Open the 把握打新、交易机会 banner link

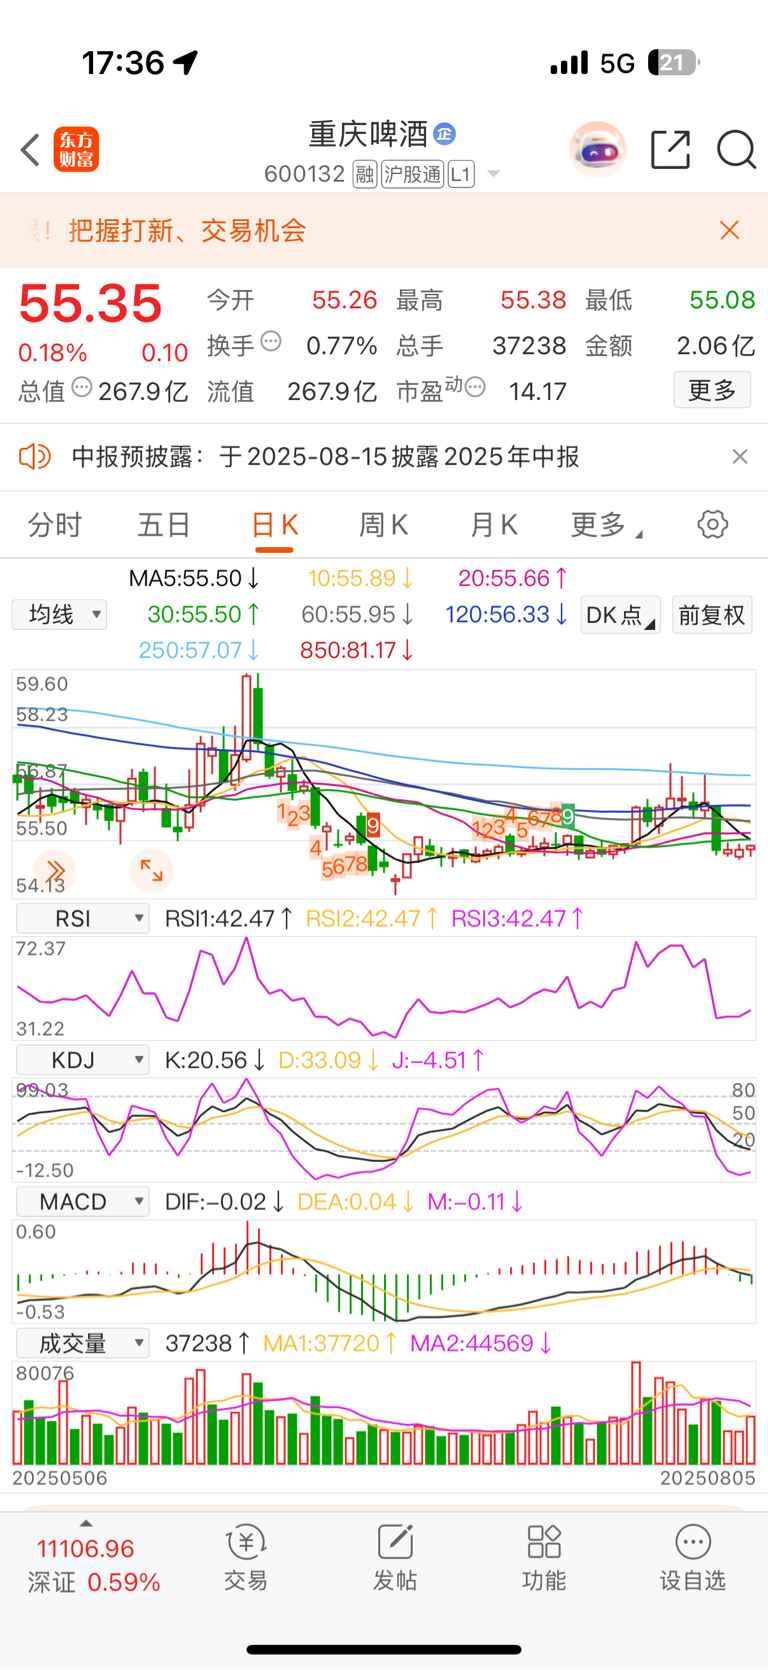[x=188, y=231]
